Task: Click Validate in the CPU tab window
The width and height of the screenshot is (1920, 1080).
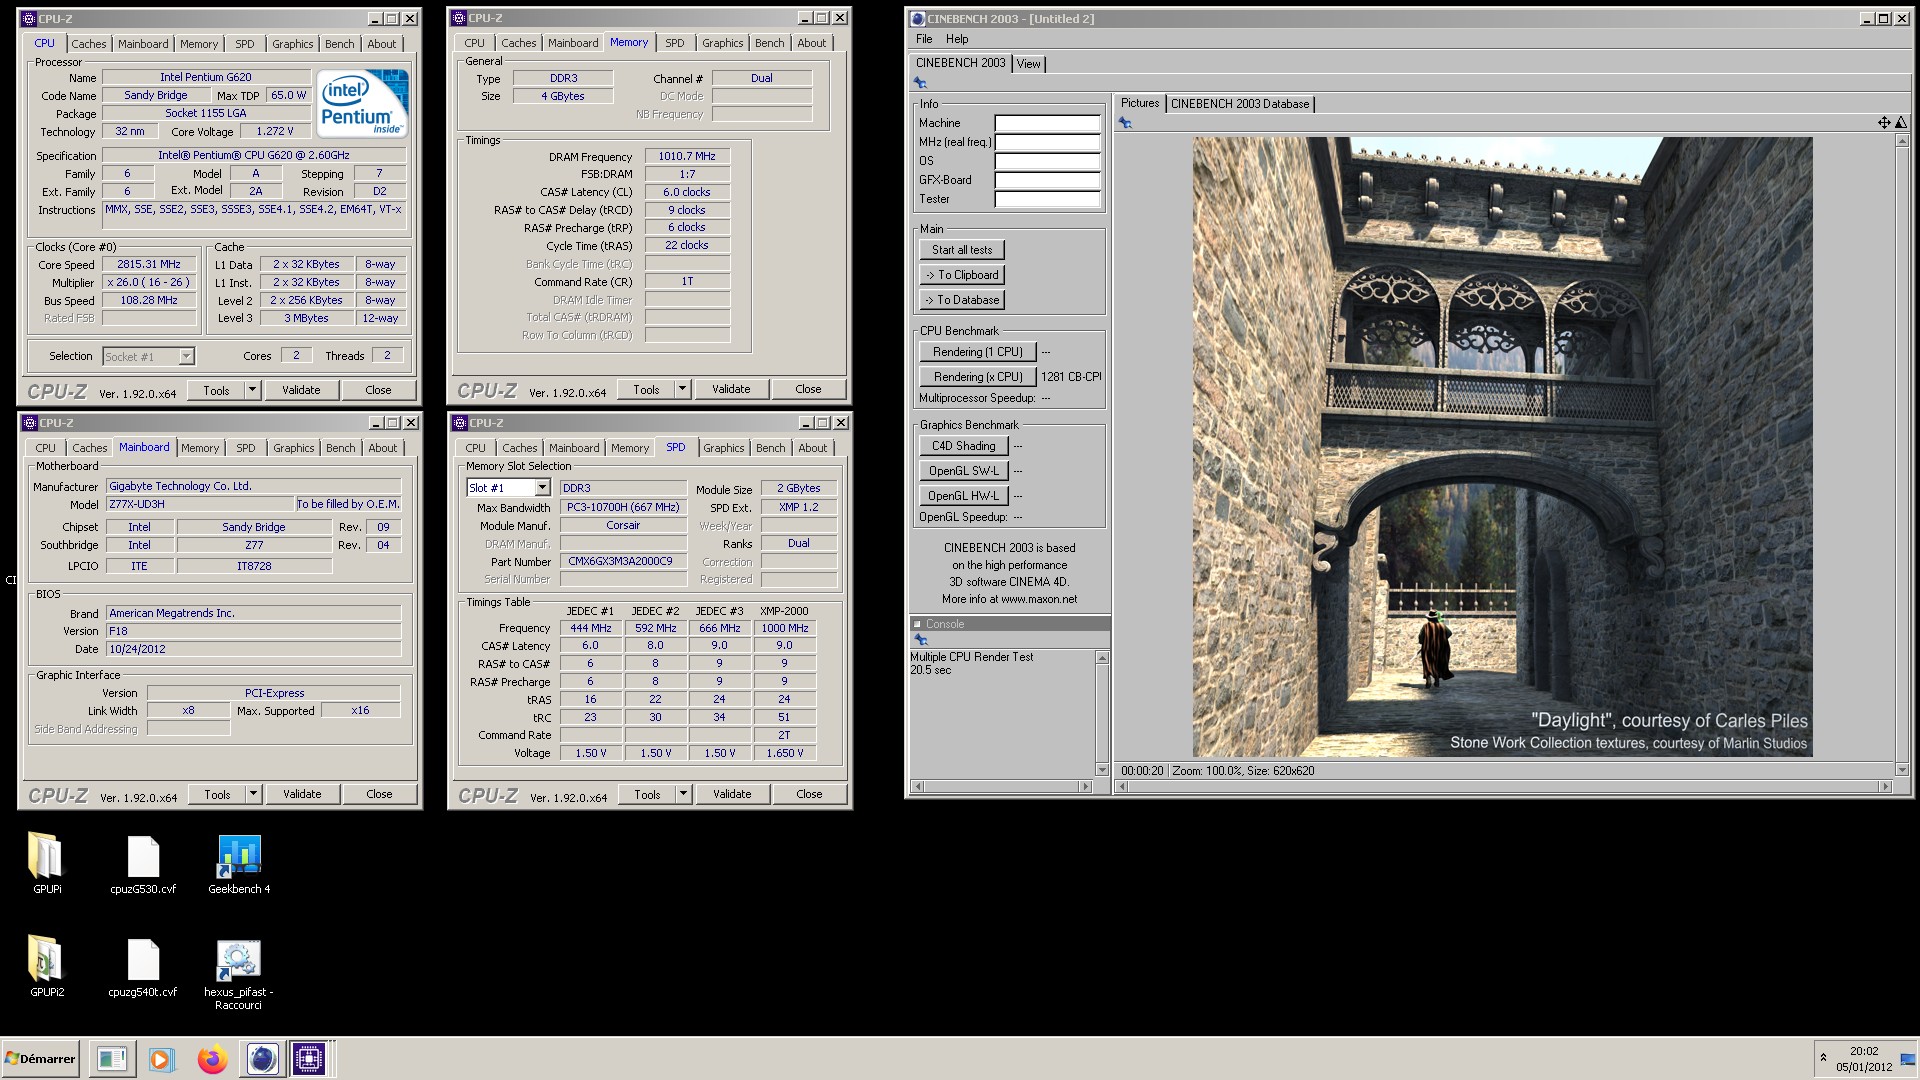Action: 301,390
